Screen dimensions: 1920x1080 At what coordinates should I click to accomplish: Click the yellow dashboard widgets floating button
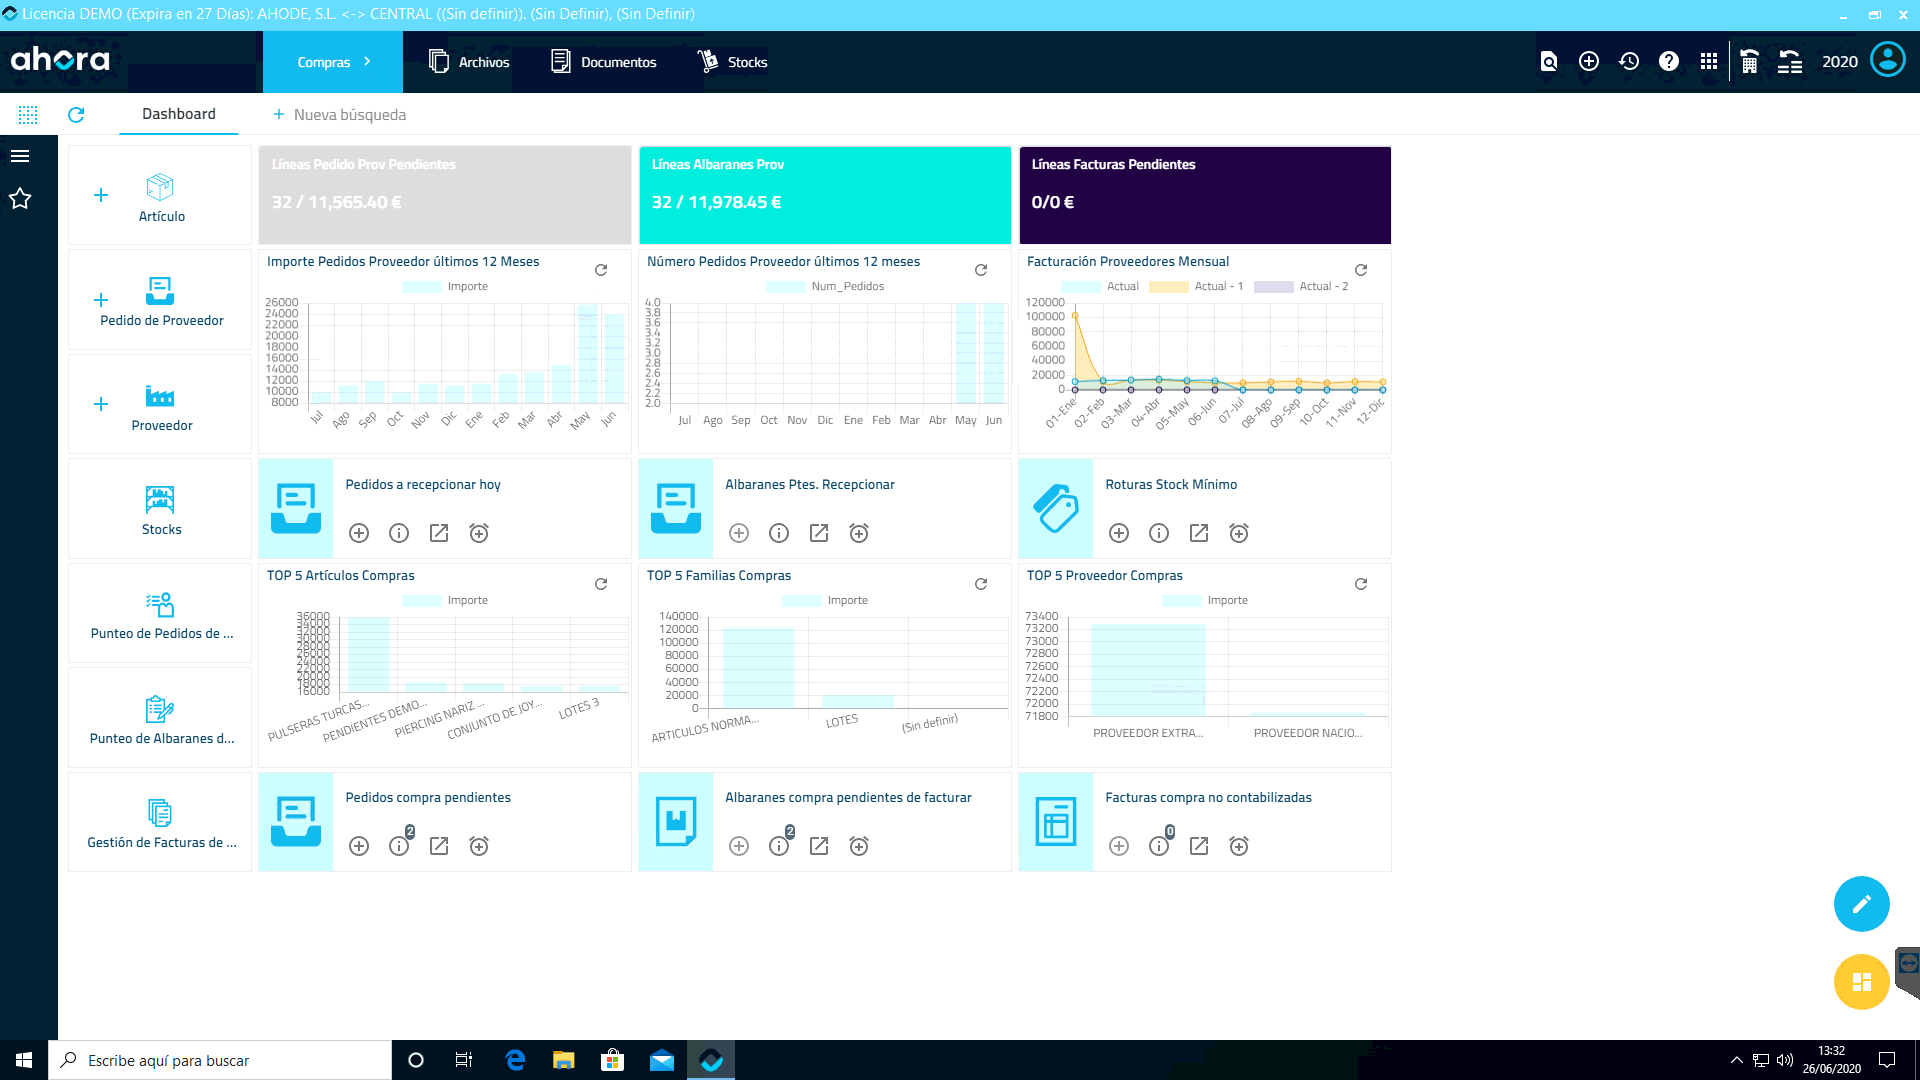1861,982
